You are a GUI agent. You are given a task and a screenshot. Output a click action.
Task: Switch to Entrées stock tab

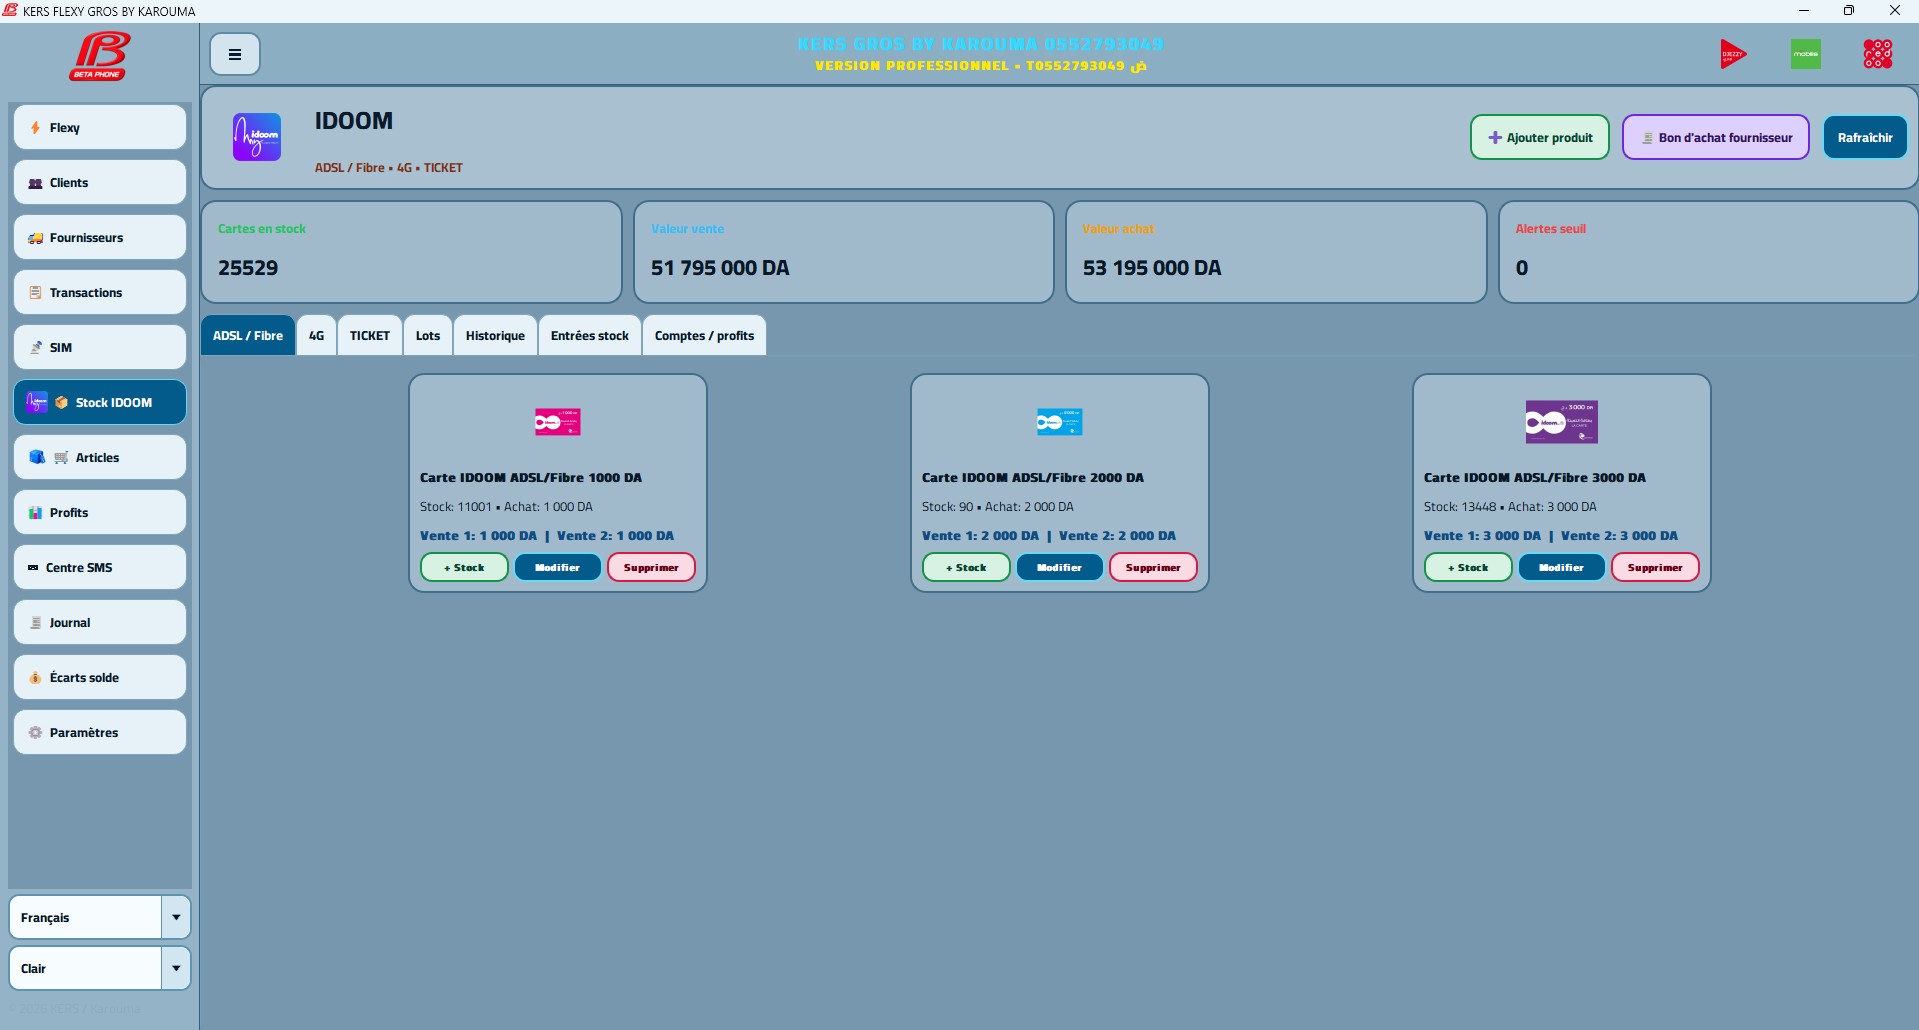pos(590,335)
